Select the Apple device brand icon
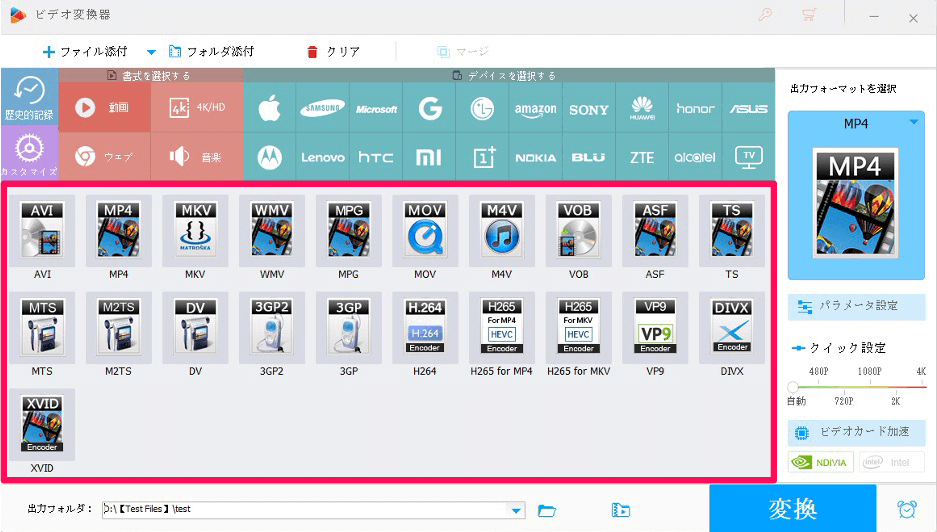The height and width of the screenshot is (532, 937). click(x=269, y=109)
